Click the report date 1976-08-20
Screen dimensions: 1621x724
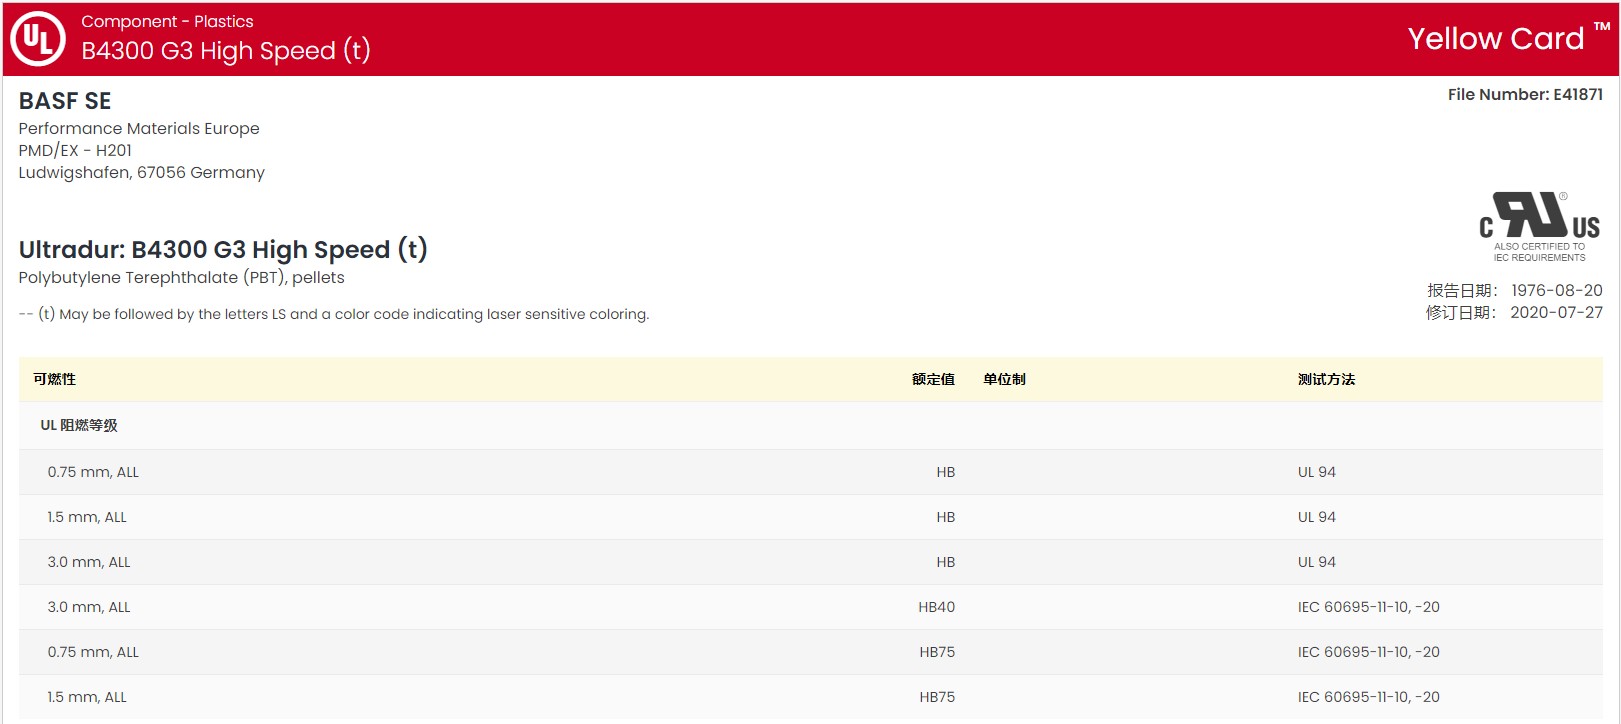tap(1556, 291)
